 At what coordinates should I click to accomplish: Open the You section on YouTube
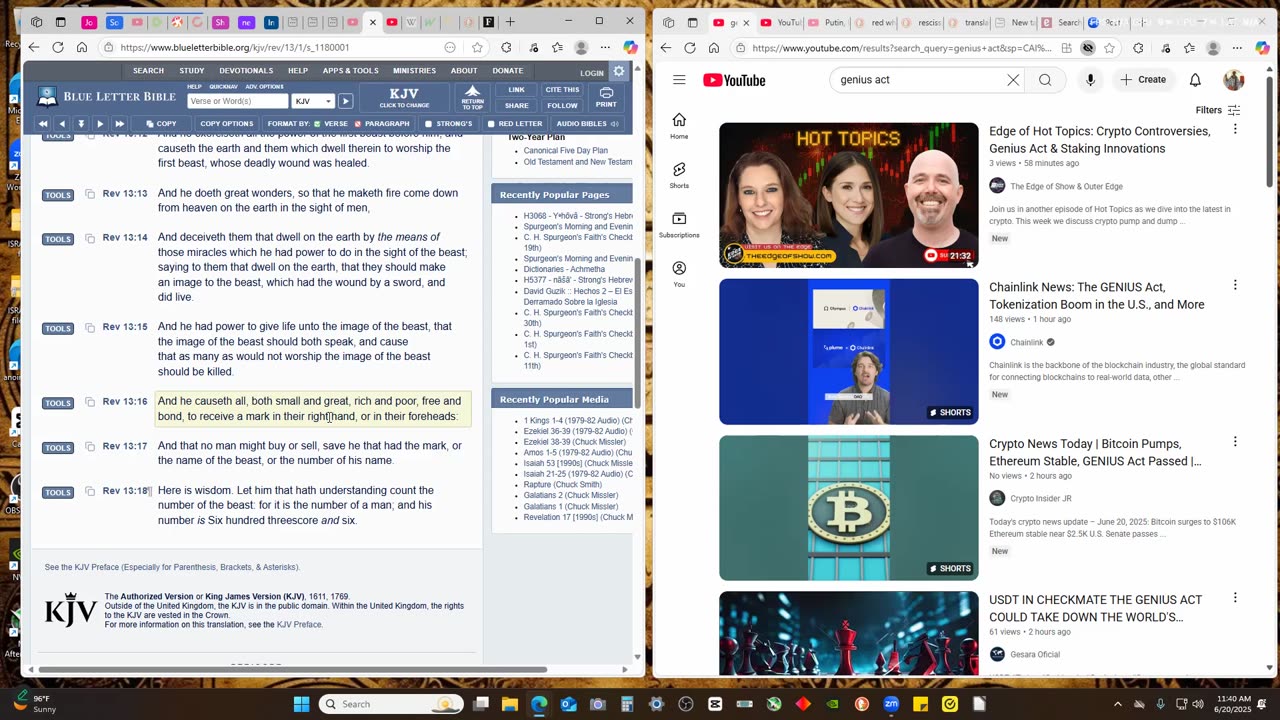click(x=679, y=274)
